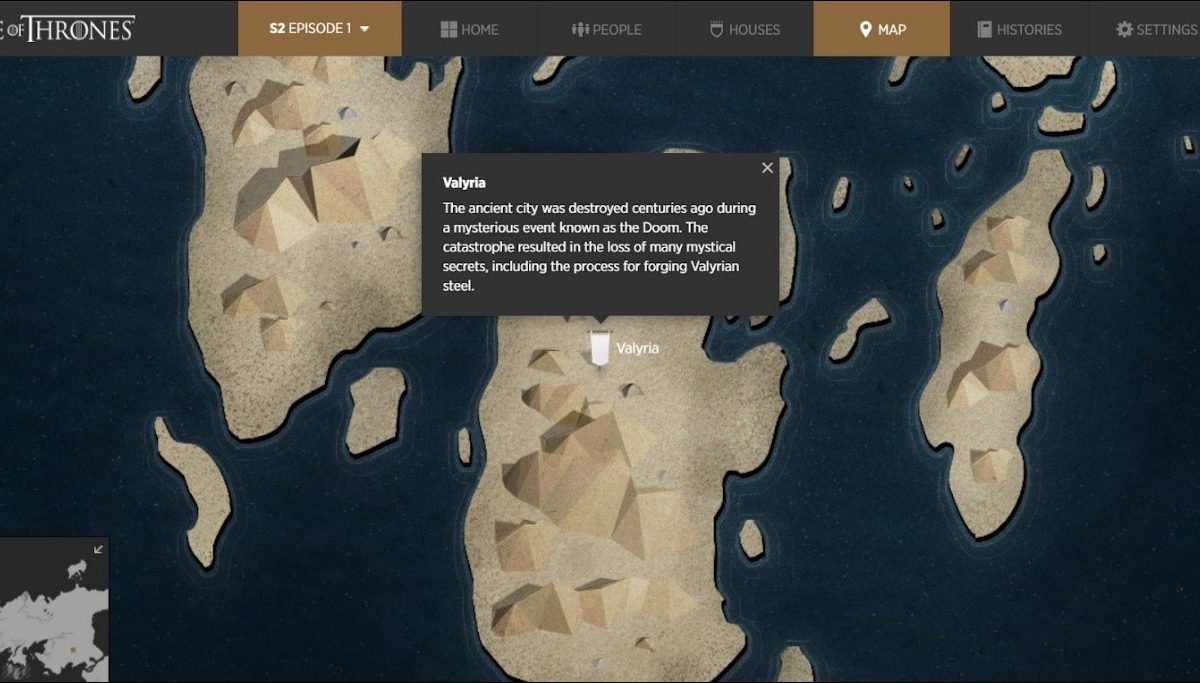Click the white Valyria banner marker

click(x=600, y=347)
